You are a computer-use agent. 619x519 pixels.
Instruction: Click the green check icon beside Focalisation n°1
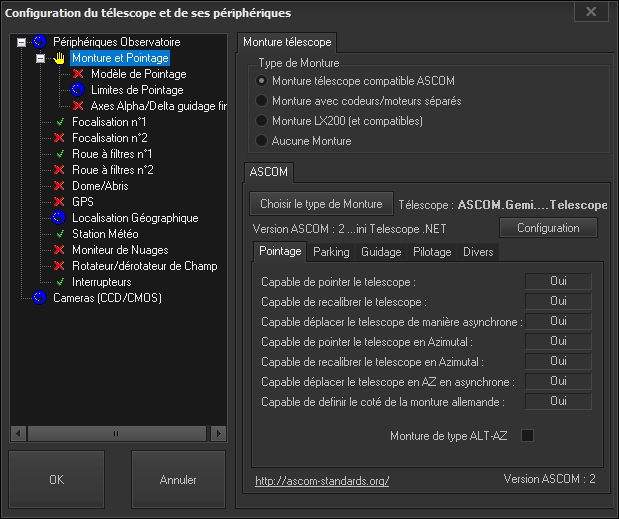(x=59, y=122)
